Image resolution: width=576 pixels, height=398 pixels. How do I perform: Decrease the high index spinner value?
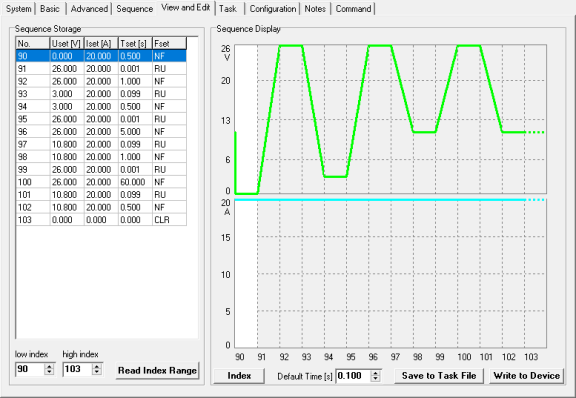coord(97,372)
